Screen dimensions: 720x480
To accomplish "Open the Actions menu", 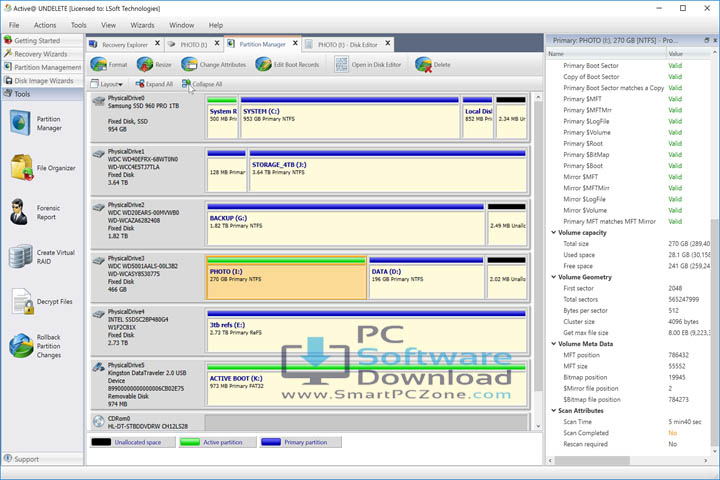I will 45,25.
